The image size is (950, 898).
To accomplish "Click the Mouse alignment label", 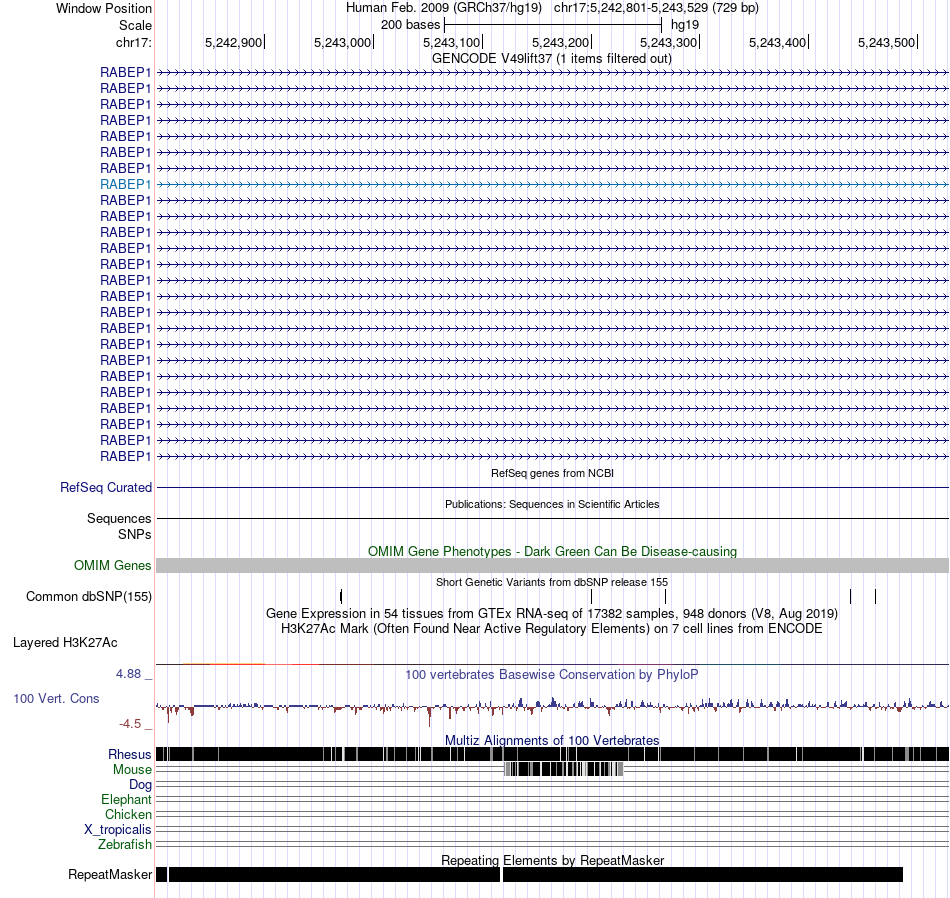I will click(x=132, y=770).
